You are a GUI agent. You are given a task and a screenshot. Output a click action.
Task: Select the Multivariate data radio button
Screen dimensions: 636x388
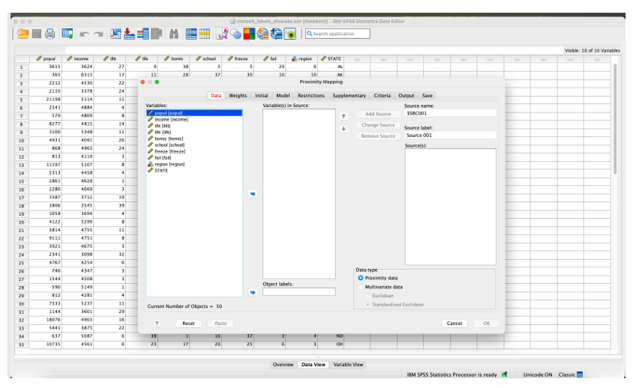(361, 287)
